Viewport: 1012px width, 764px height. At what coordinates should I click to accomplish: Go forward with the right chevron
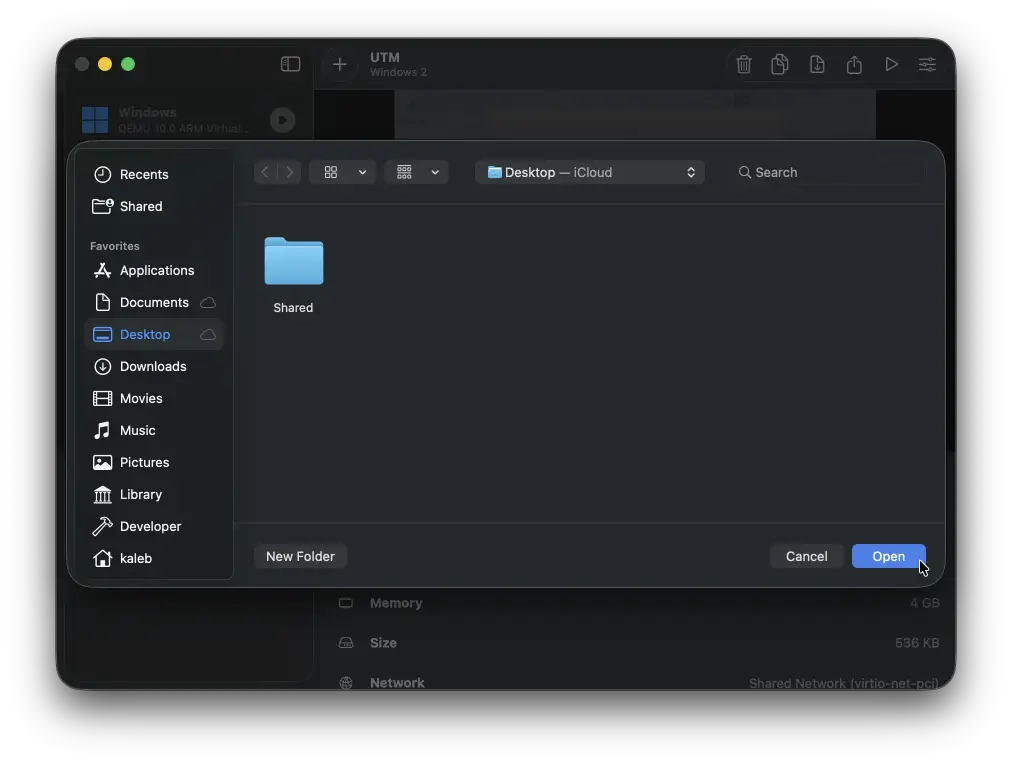[x=290, y=172]
